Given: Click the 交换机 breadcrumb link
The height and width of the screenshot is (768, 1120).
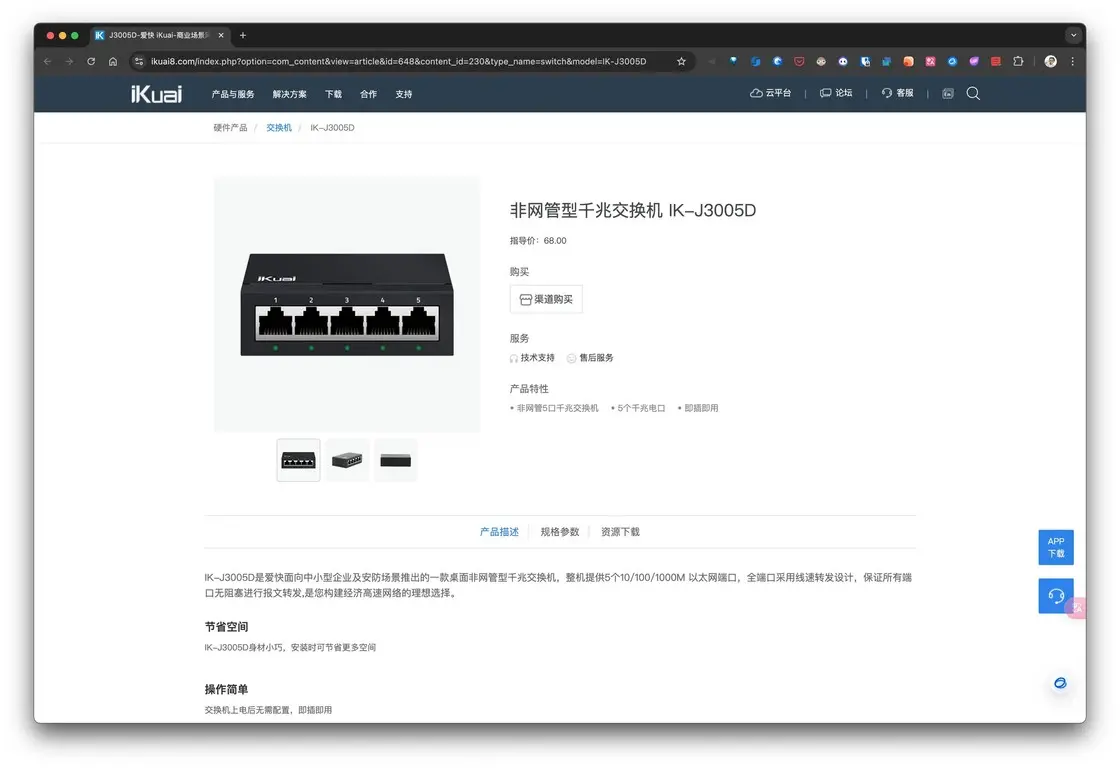Looking at the screenshot, I should (x=279, y=128).
